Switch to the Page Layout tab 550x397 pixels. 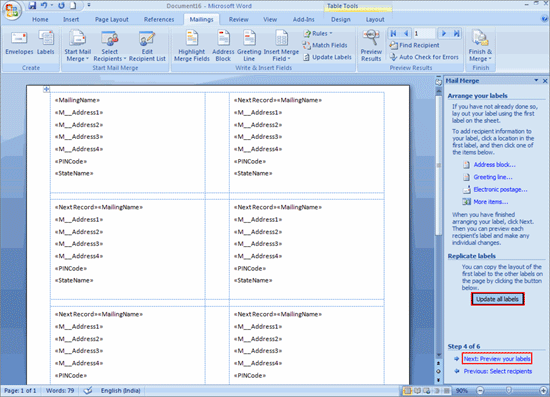tap(112, 20)
